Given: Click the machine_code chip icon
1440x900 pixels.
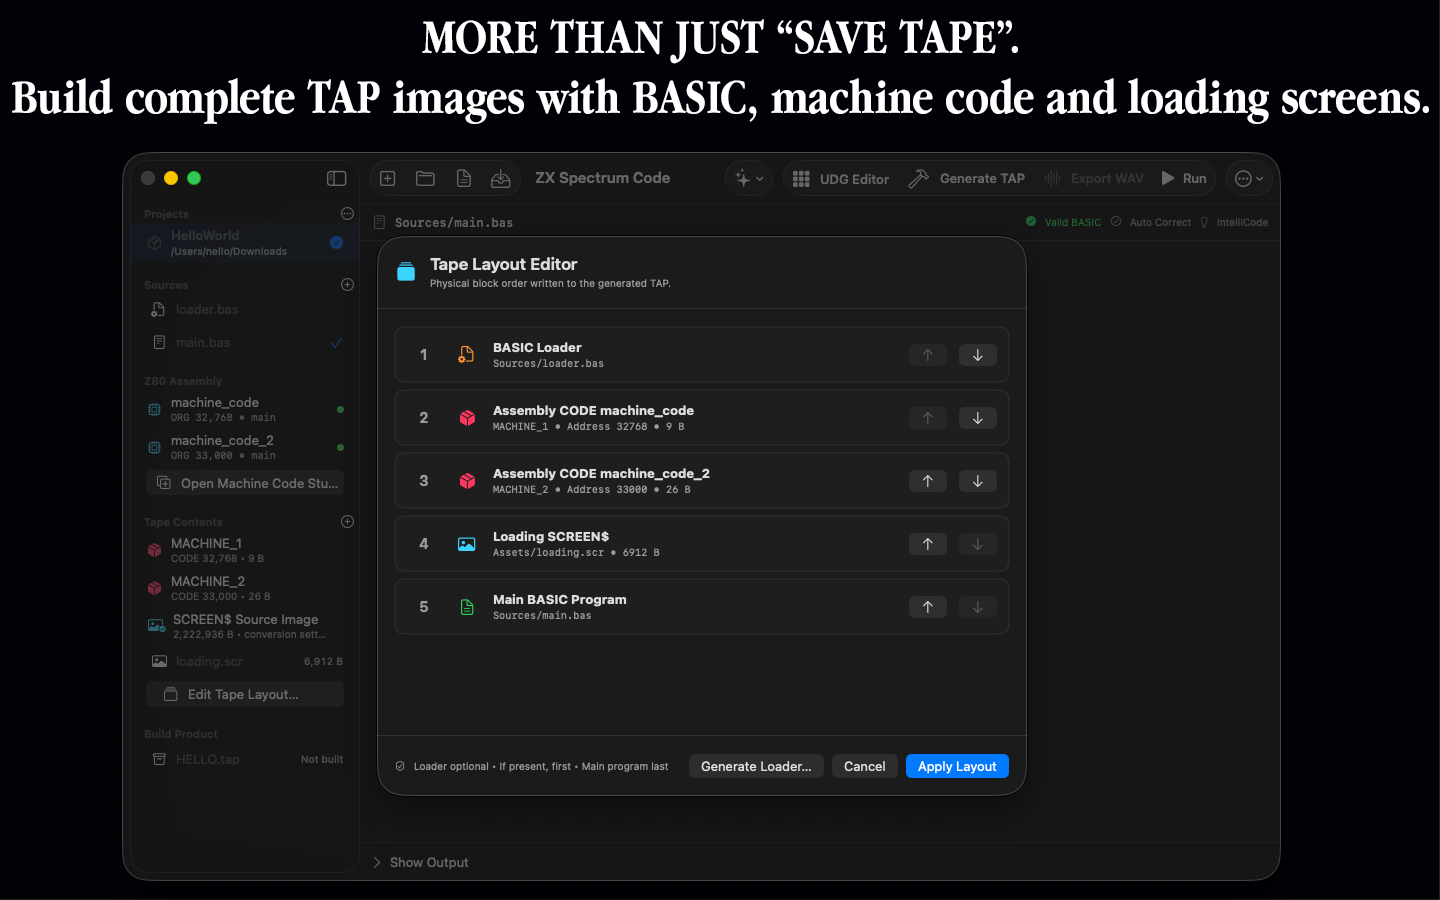Looking at the screenshot, I should tap(154, 409).
